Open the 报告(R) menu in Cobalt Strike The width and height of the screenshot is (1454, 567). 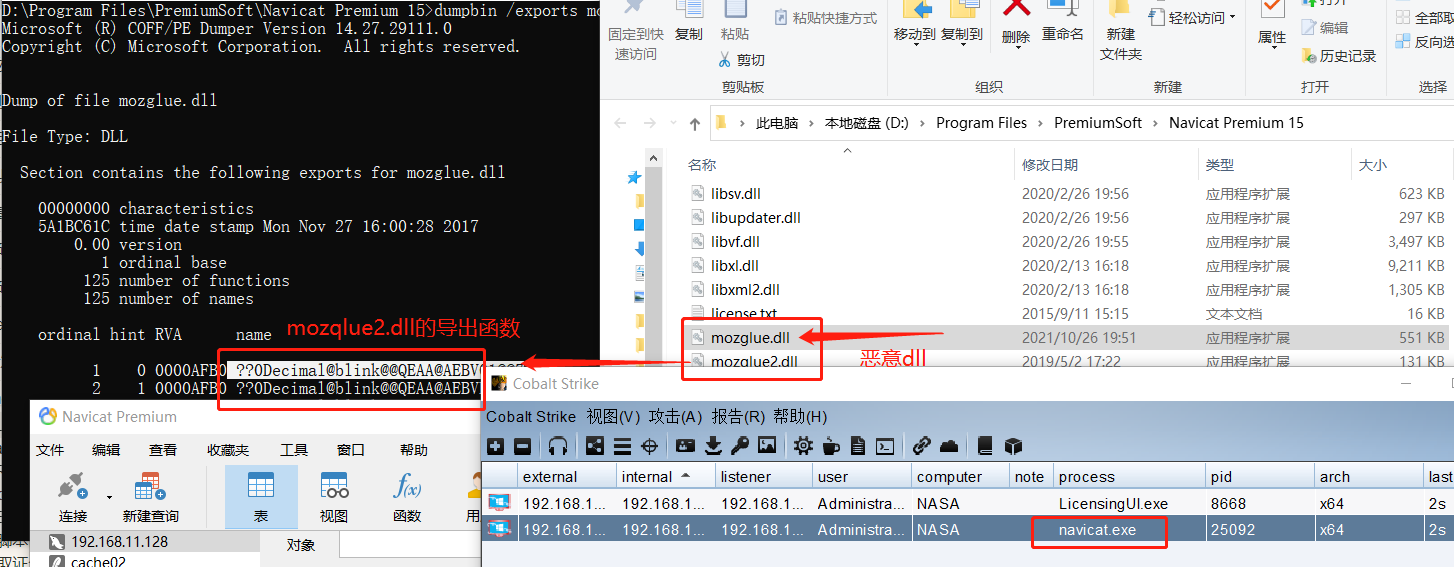click(737, 416)
